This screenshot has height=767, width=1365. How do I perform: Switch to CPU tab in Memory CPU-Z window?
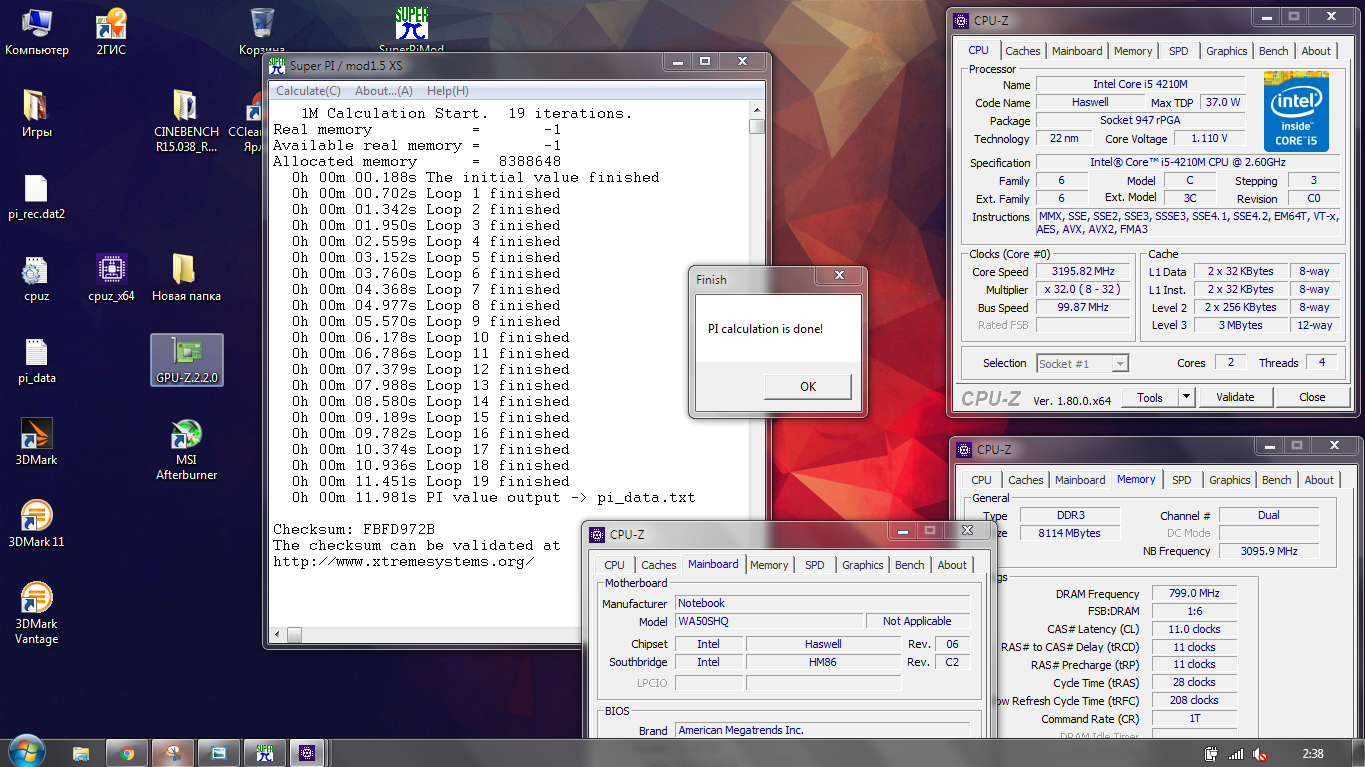(x=982, y=480)
